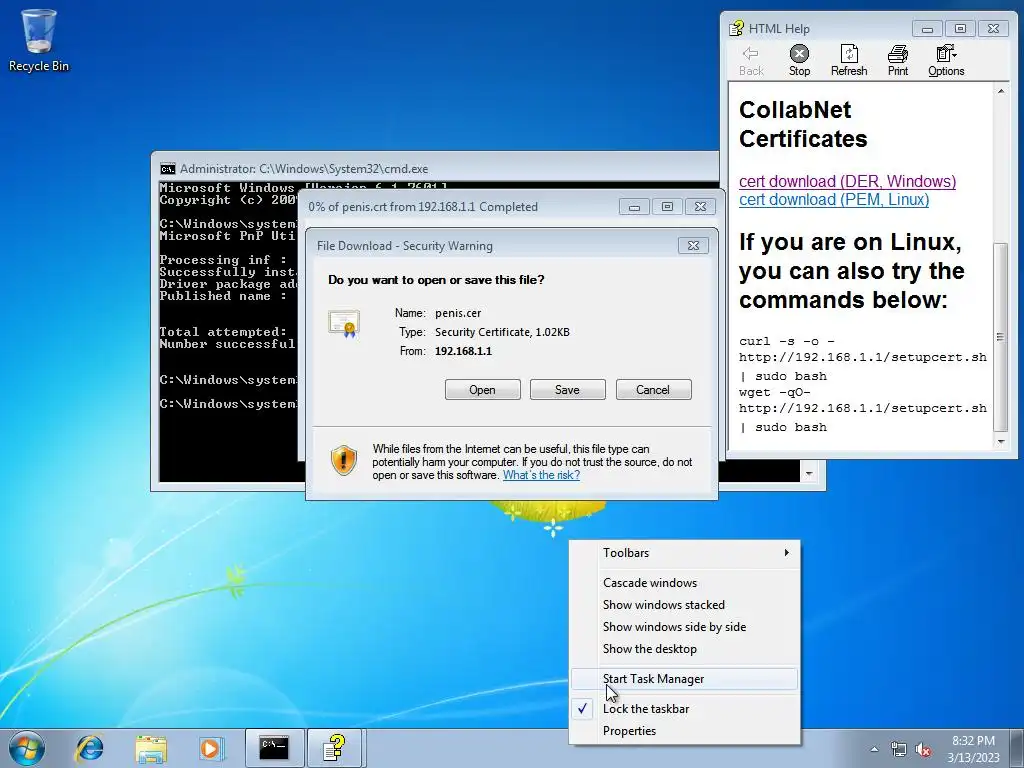The height and width of the screenshot is (768, 1024).
Task: Show hidden tray icons arrow
Action: tap(874, 750)
